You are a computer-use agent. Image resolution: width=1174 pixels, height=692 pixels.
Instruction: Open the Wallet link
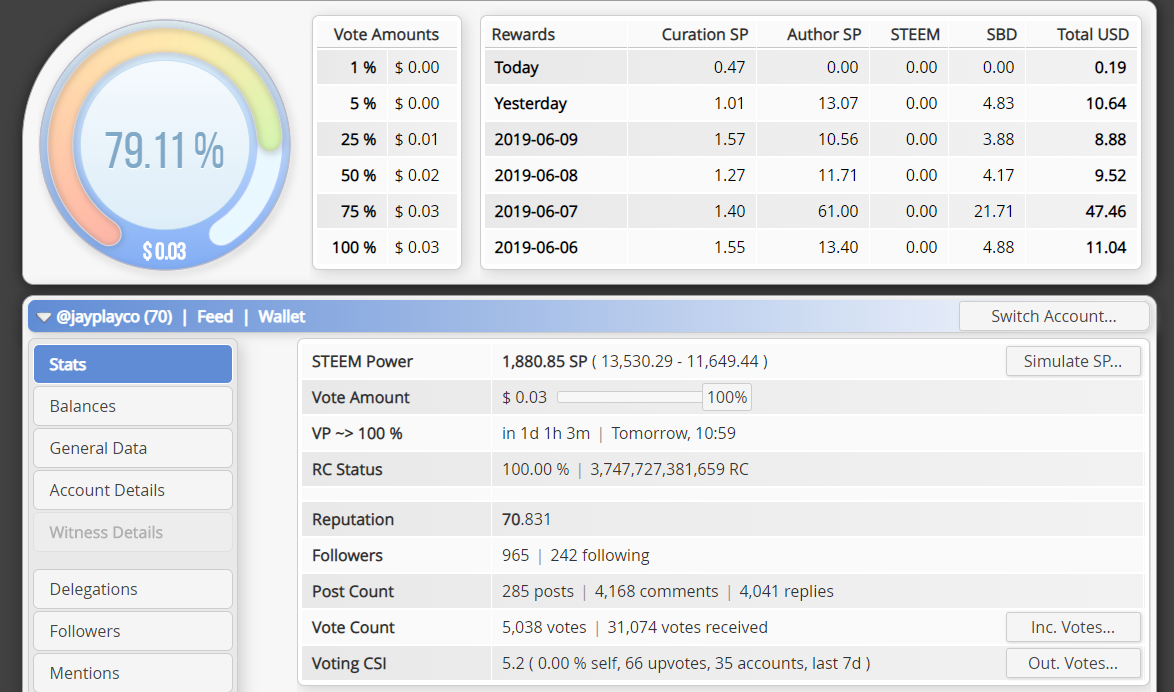point(282,317)
